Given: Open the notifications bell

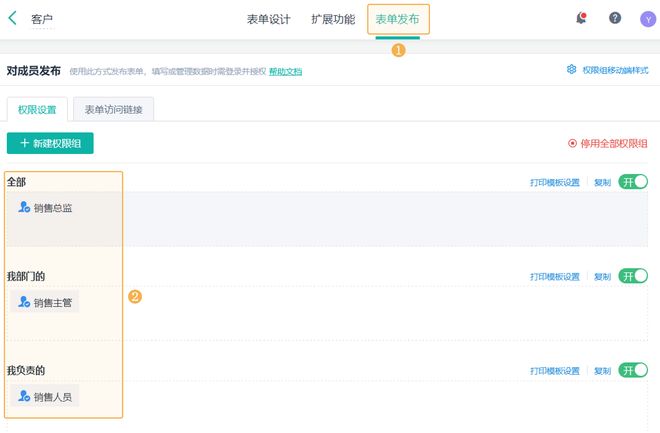Looking at the screenshot, I should [581, 18].
